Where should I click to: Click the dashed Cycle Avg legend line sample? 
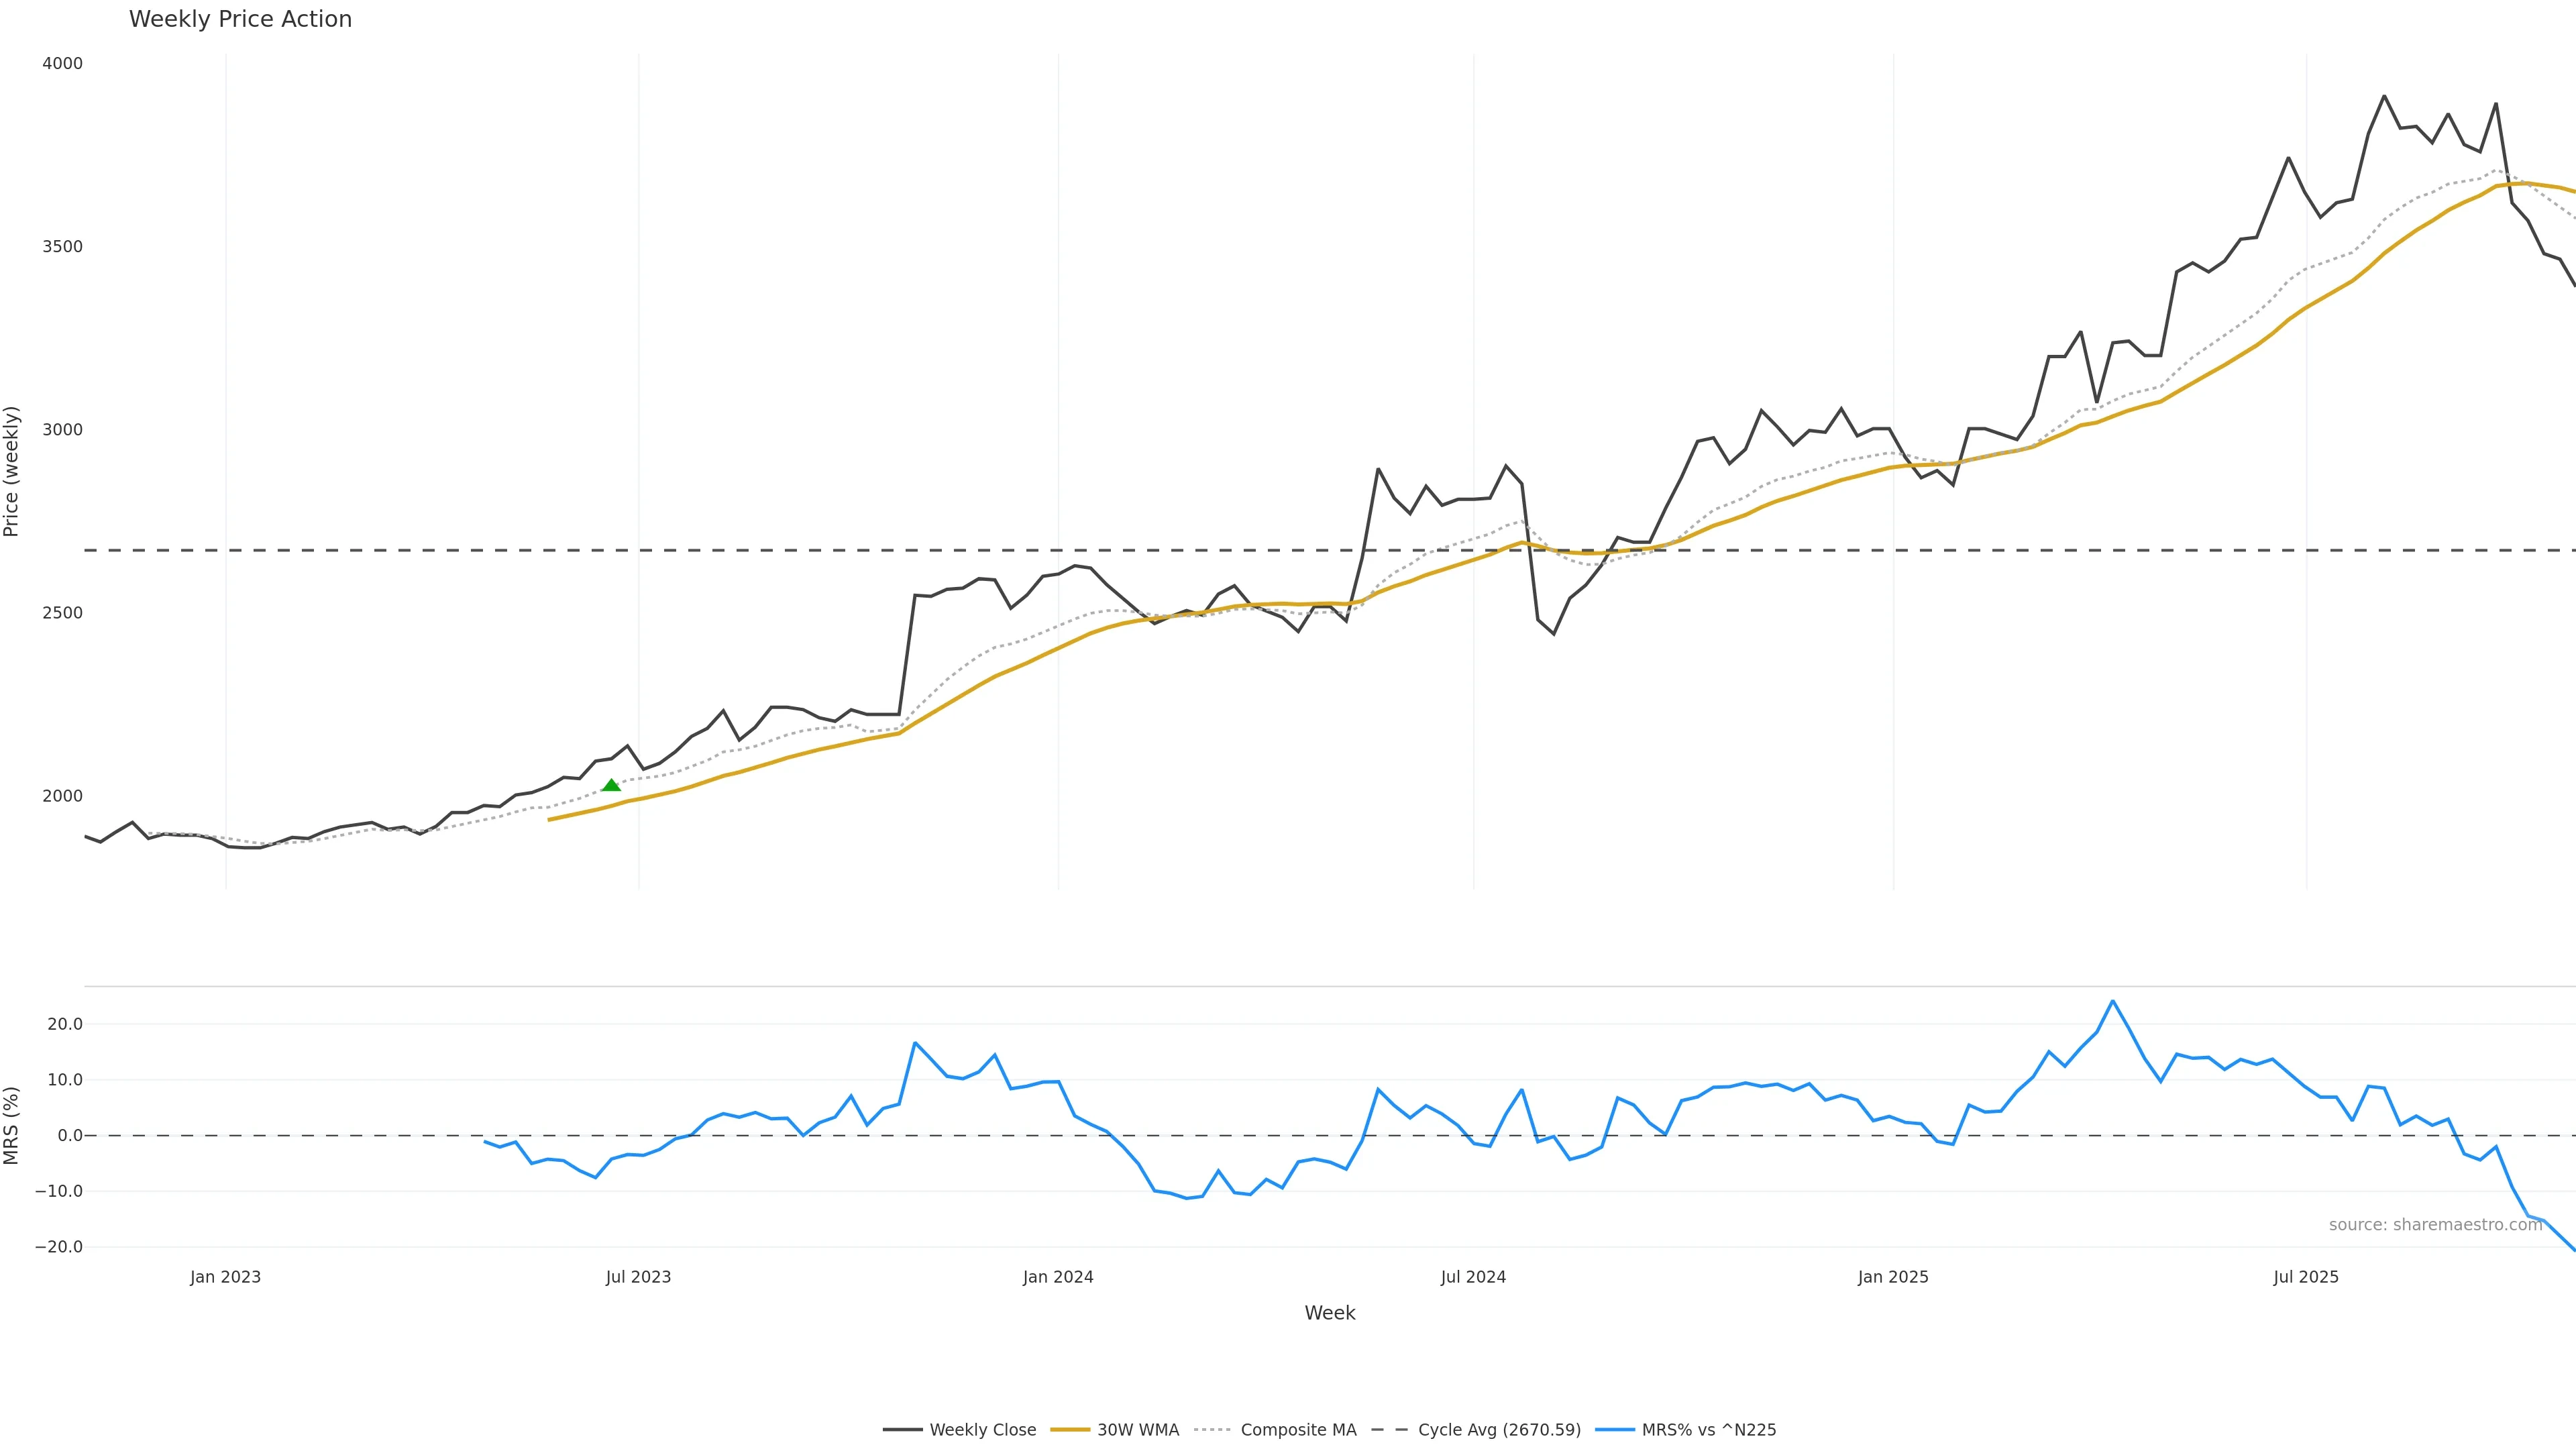click(x=1389, y=1430)
